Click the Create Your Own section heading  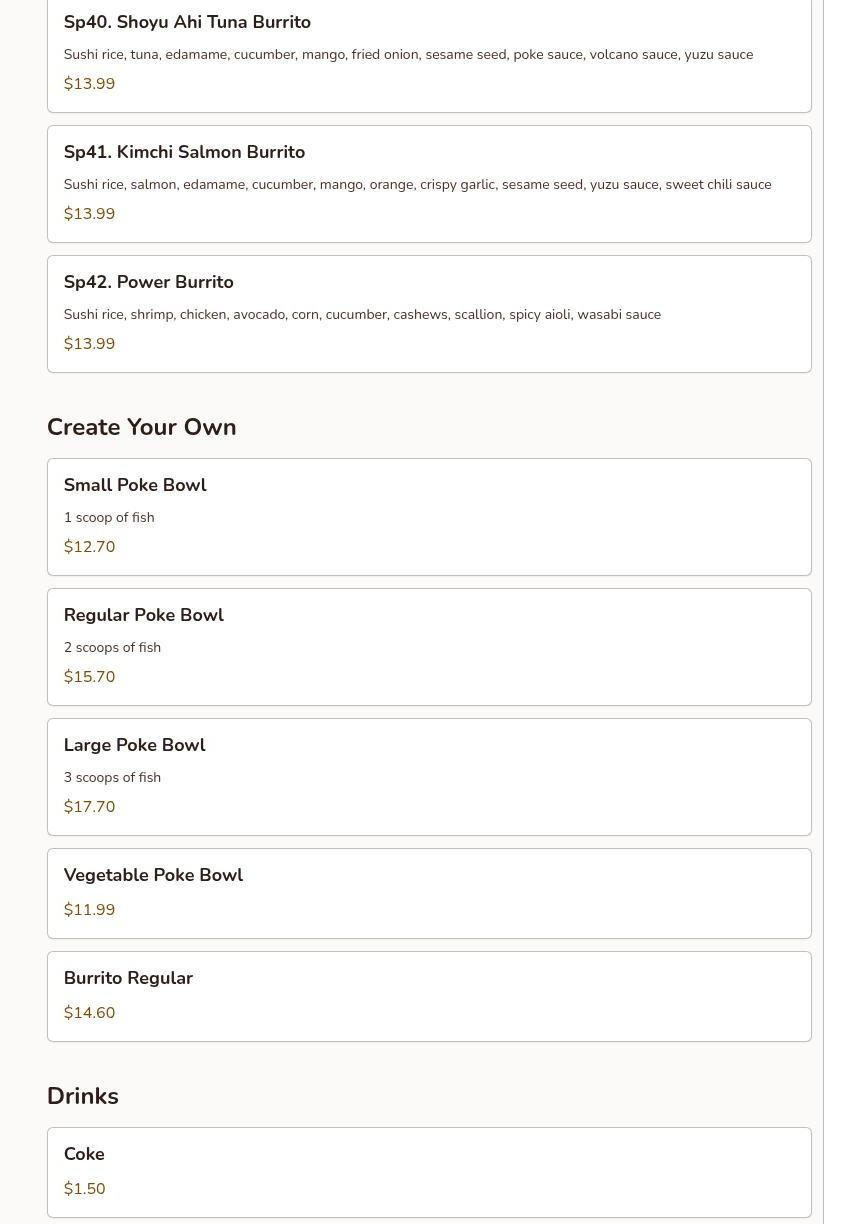coord(141,427)
